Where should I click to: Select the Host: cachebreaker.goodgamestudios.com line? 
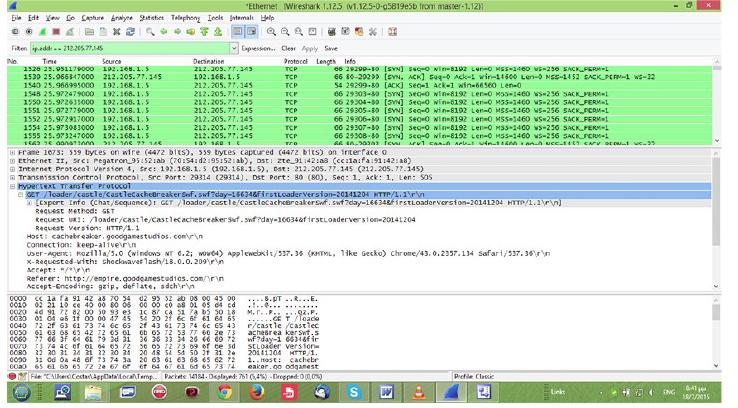coord(114,237)
